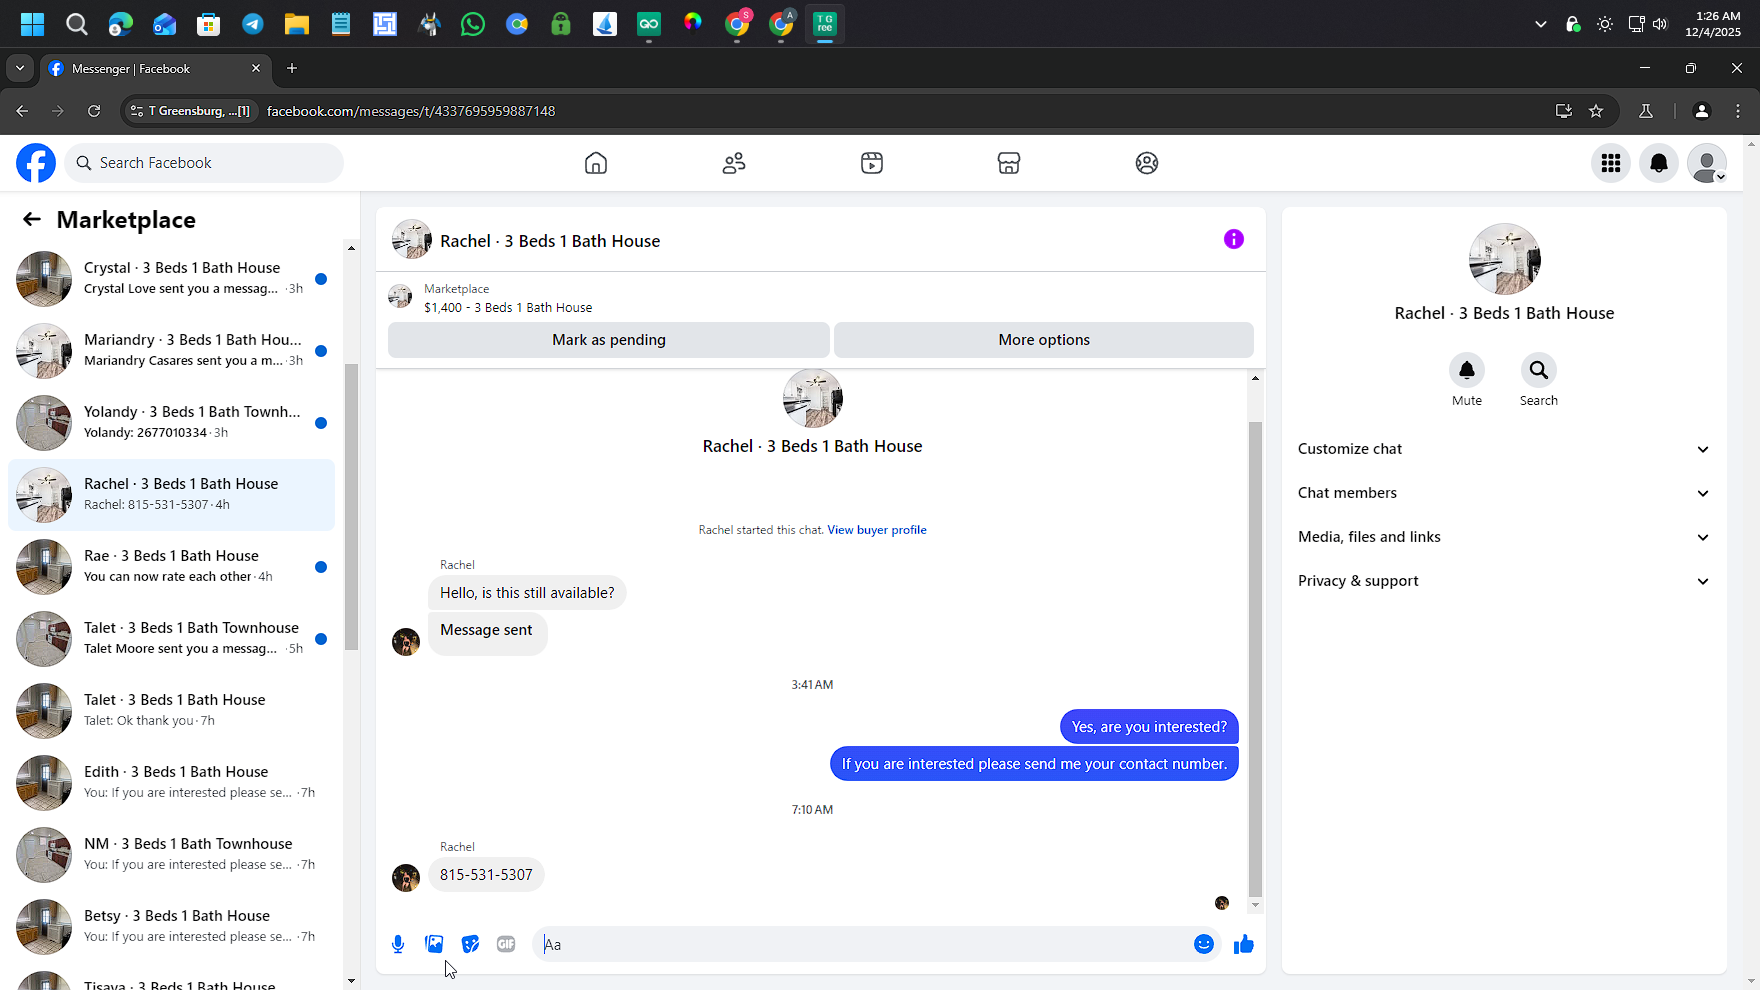Click Mark as pending button
The width and height of the screenshot is (1760, 990).
click(609, 340)
